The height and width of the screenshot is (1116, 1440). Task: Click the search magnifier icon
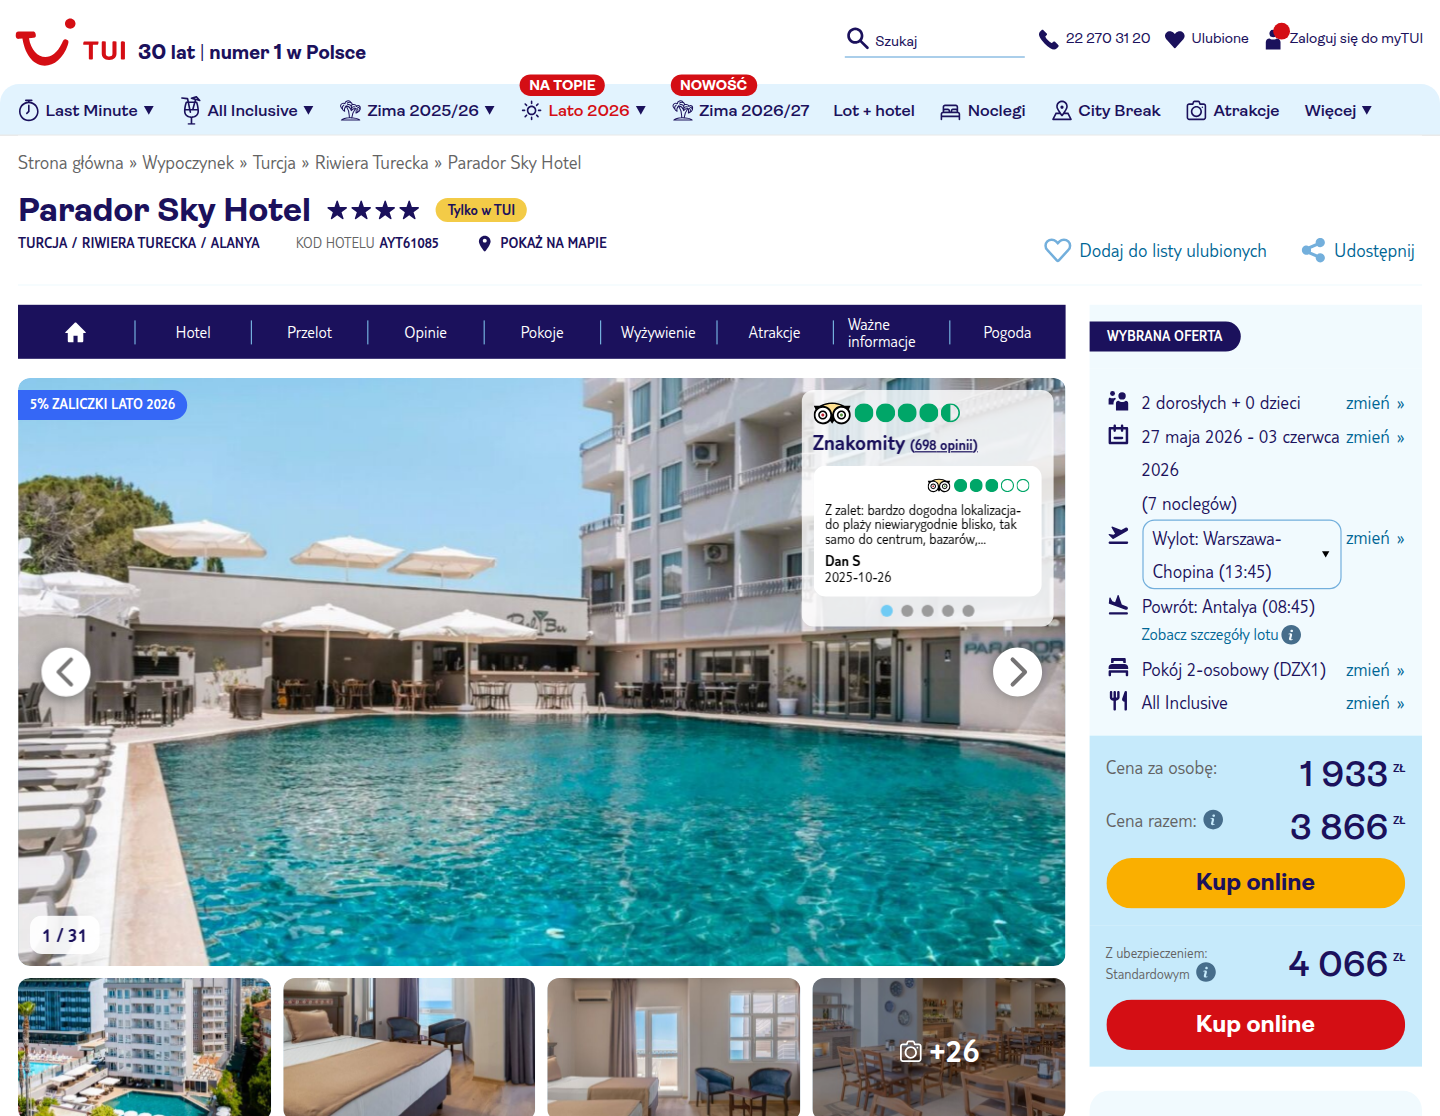click(x=857, y=38)
